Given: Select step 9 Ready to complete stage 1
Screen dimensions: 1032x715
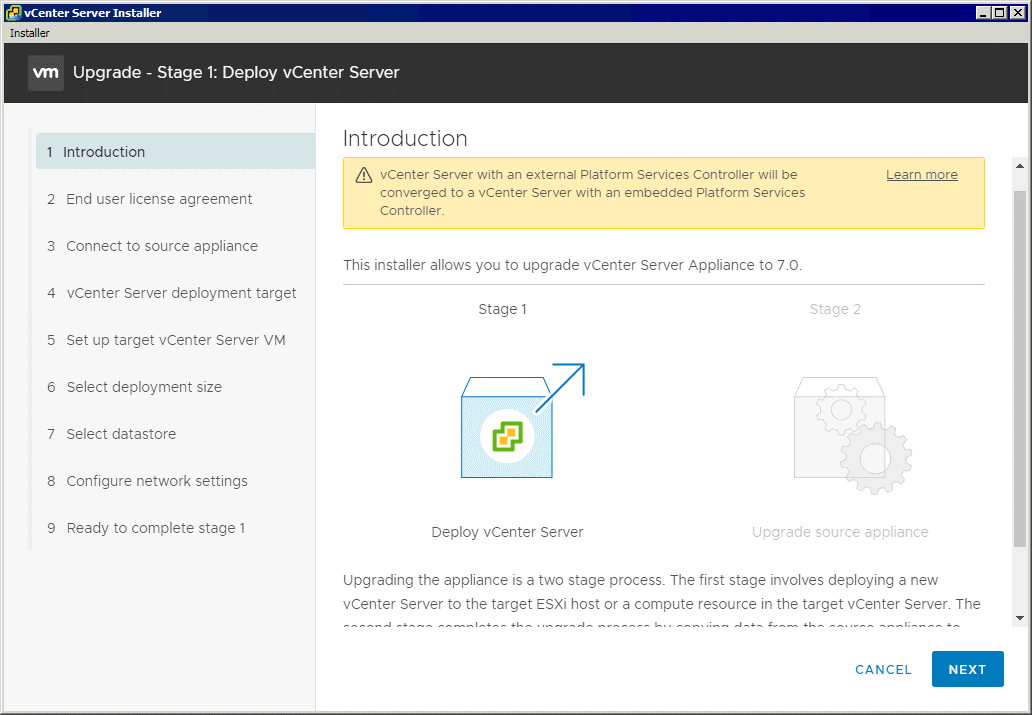Looking at the screenshot, I should click(x=155, y=528).
